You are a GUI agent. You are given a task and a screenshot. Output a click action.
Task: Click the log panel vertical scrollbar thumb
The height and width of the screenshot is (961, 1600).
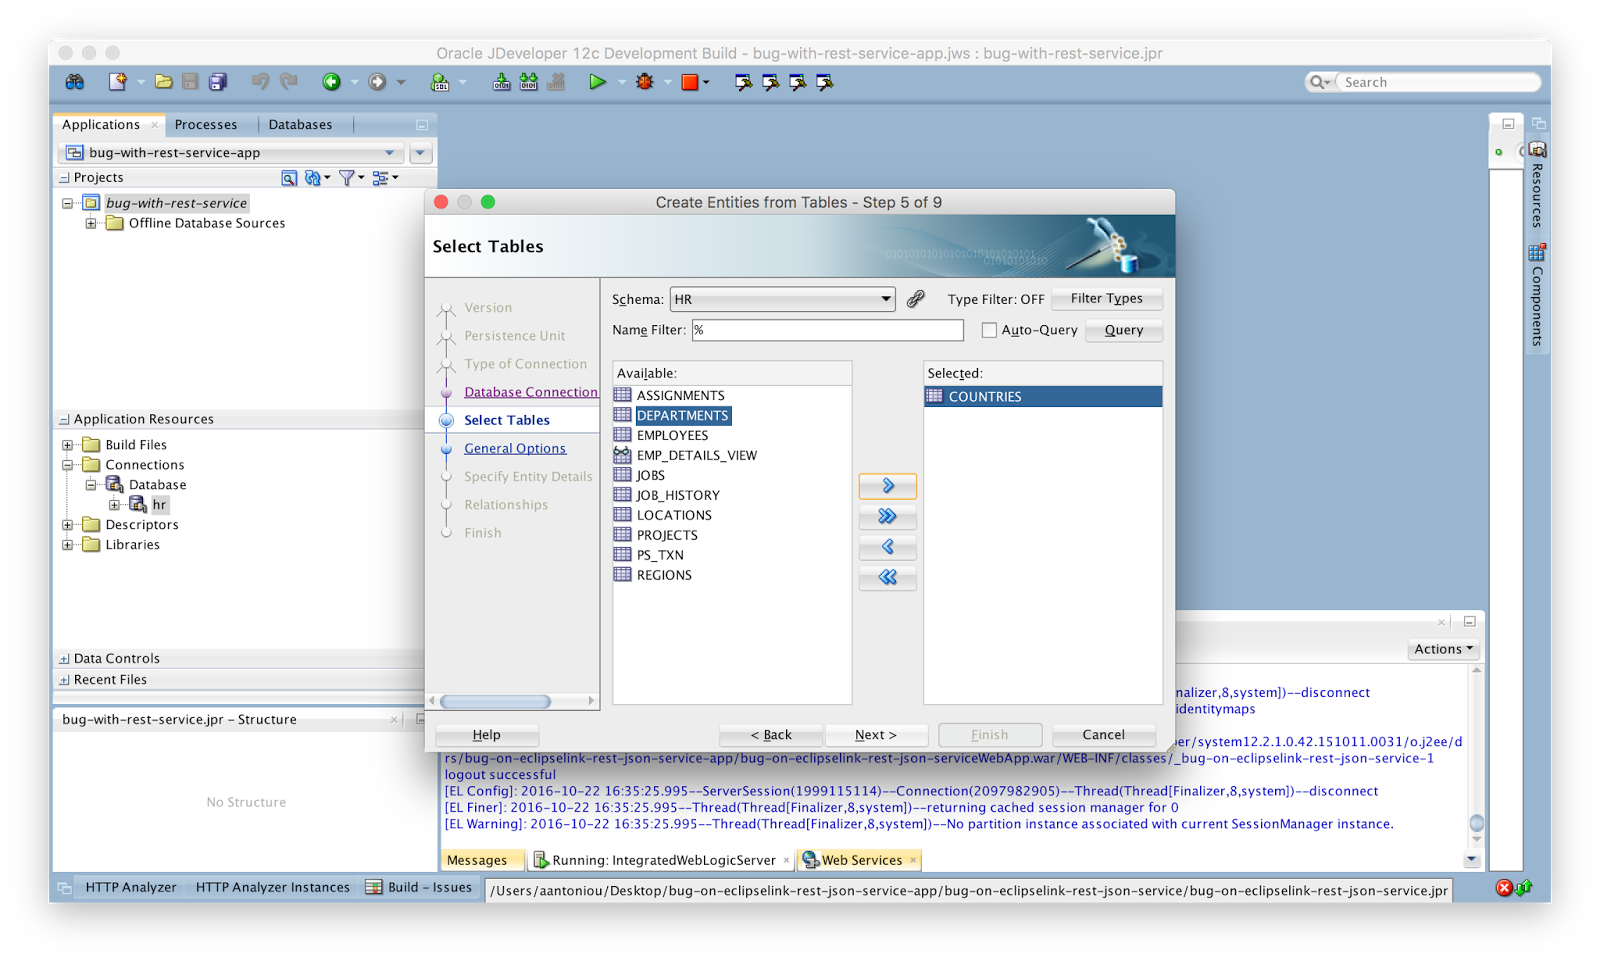coord(1477,824)
